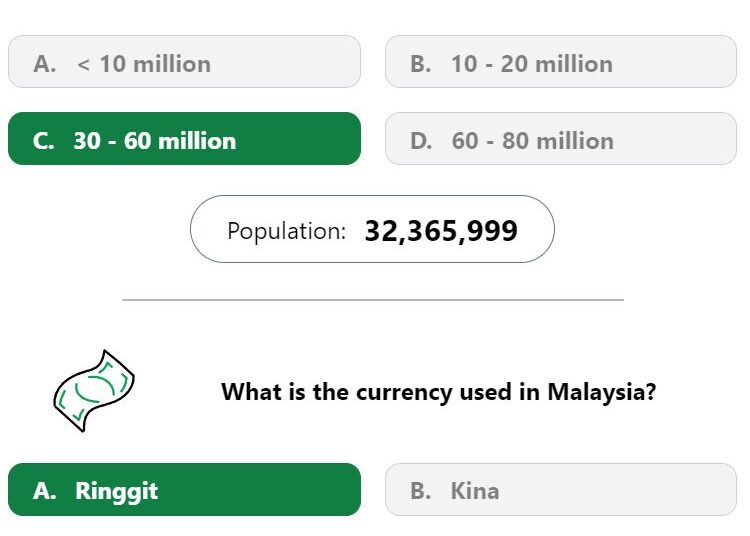
Task: Click the population number 32,365,999
Action: (x=441, y=231)
